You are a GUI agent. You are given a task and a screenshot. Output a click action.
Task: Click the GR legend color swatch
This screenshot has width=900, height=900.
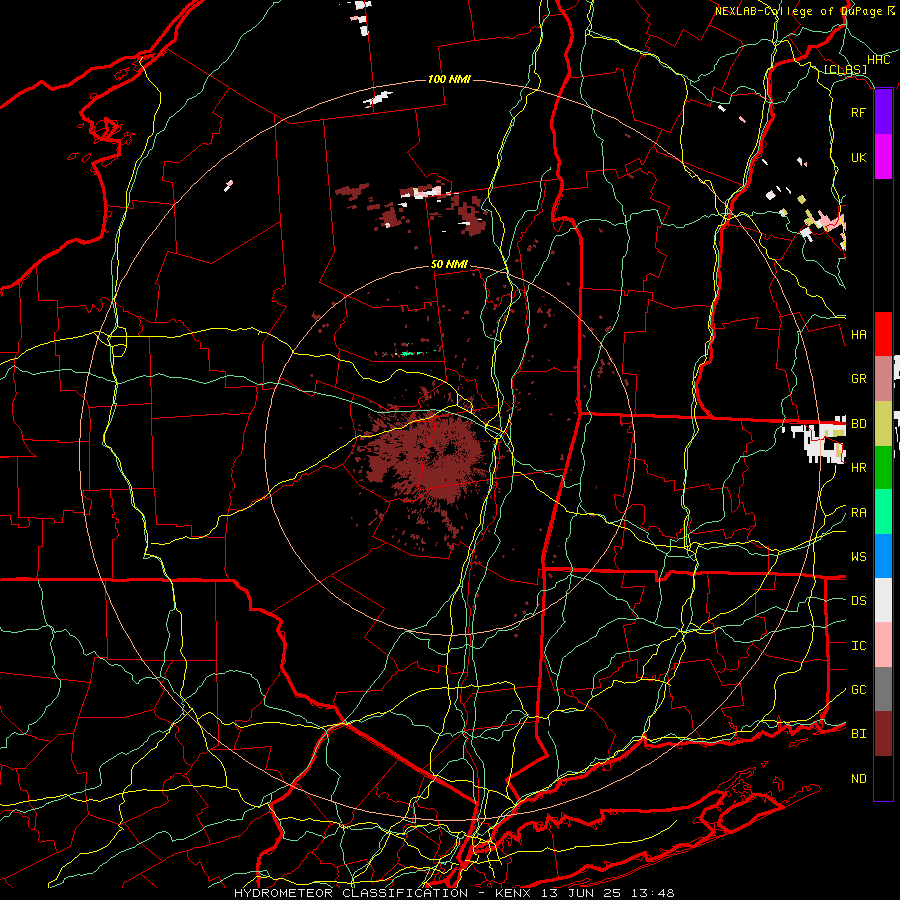click(883, 378)
